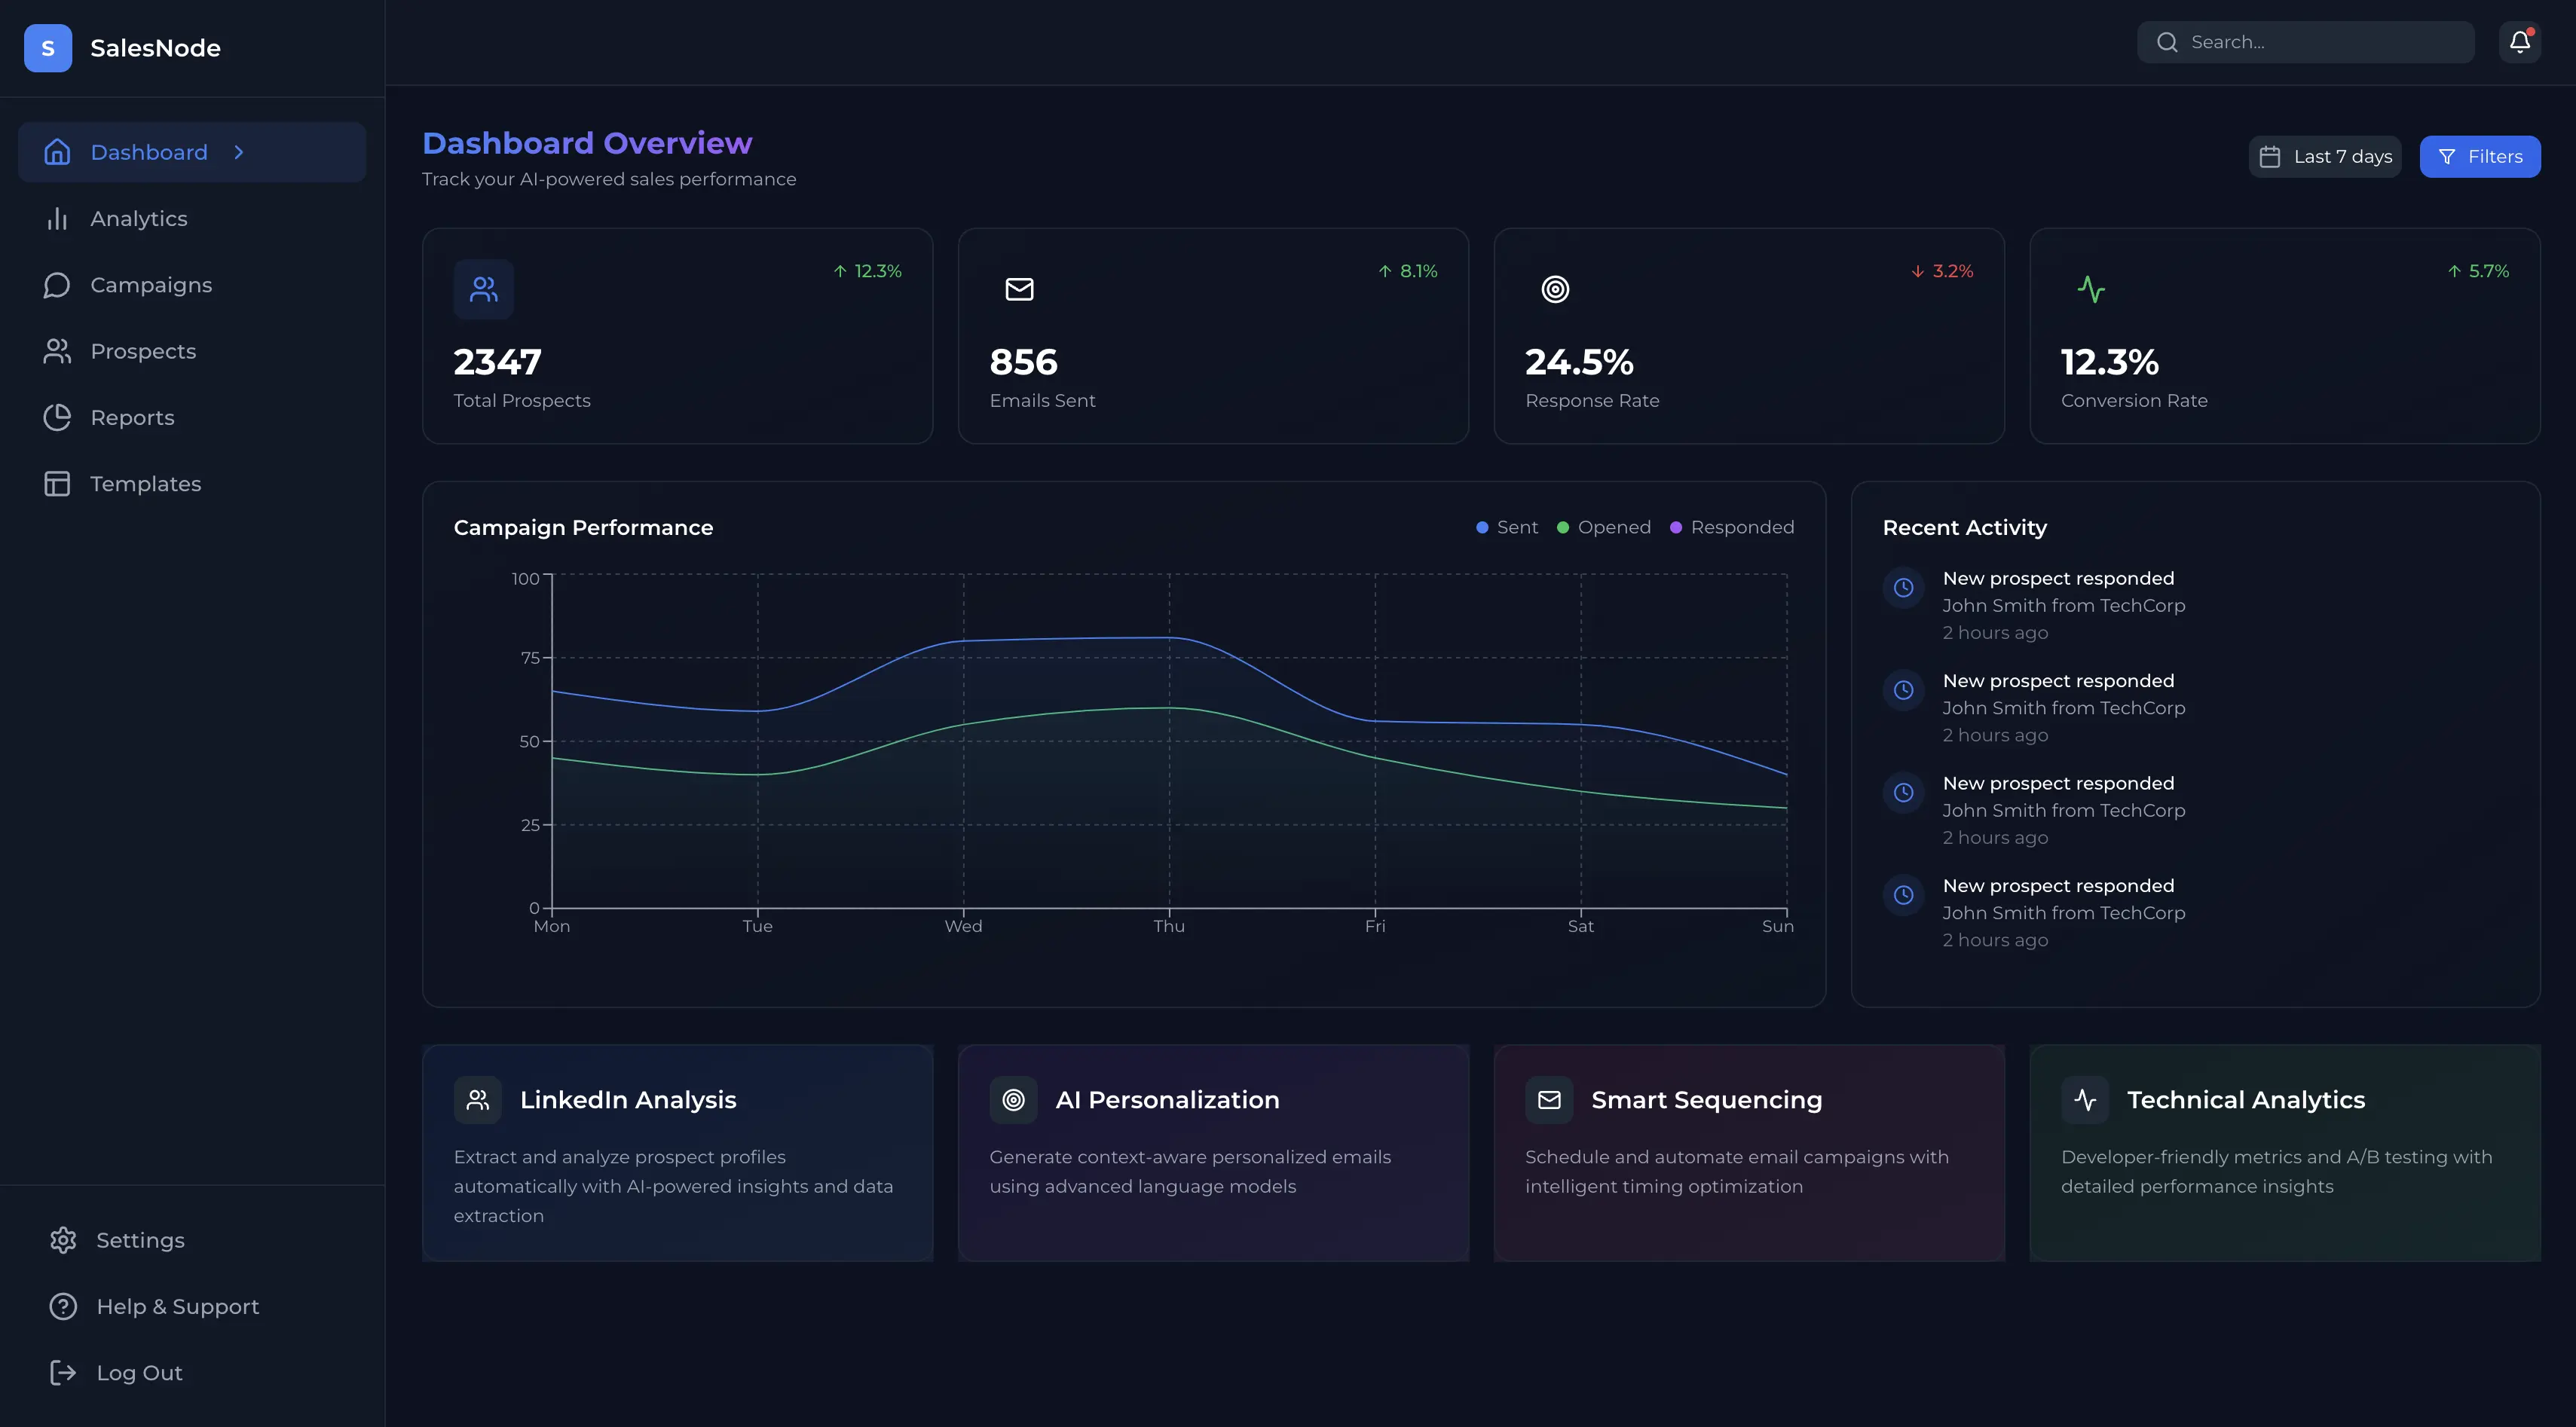Click the Recent Activity heading
Image resolution: width=2576 pixels, height=1427 pixels.
tap(1964, 527)
